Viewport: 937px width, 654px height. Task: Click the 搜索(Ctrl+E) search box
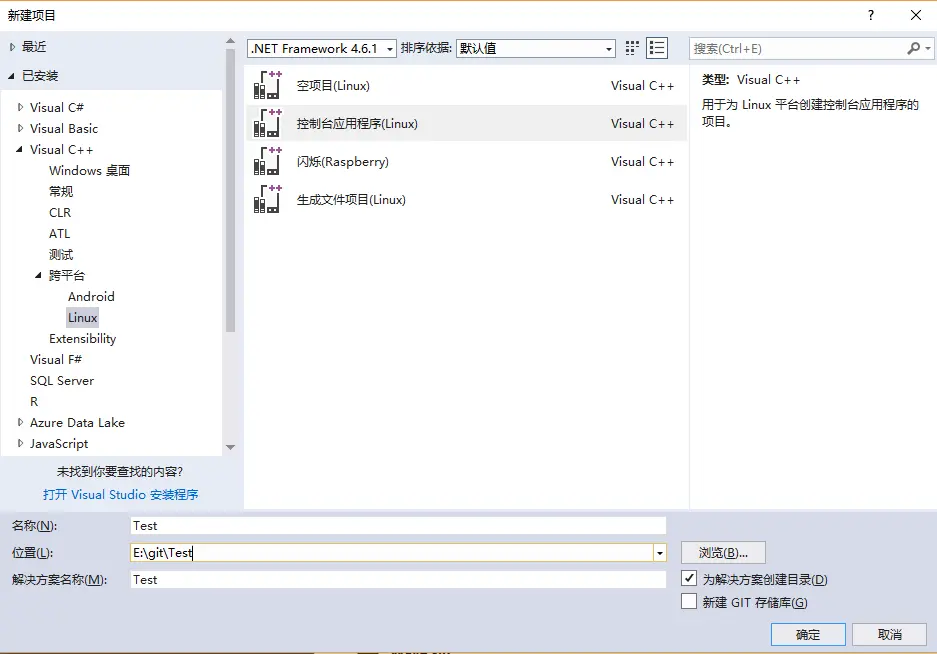[x=798, y=48]
